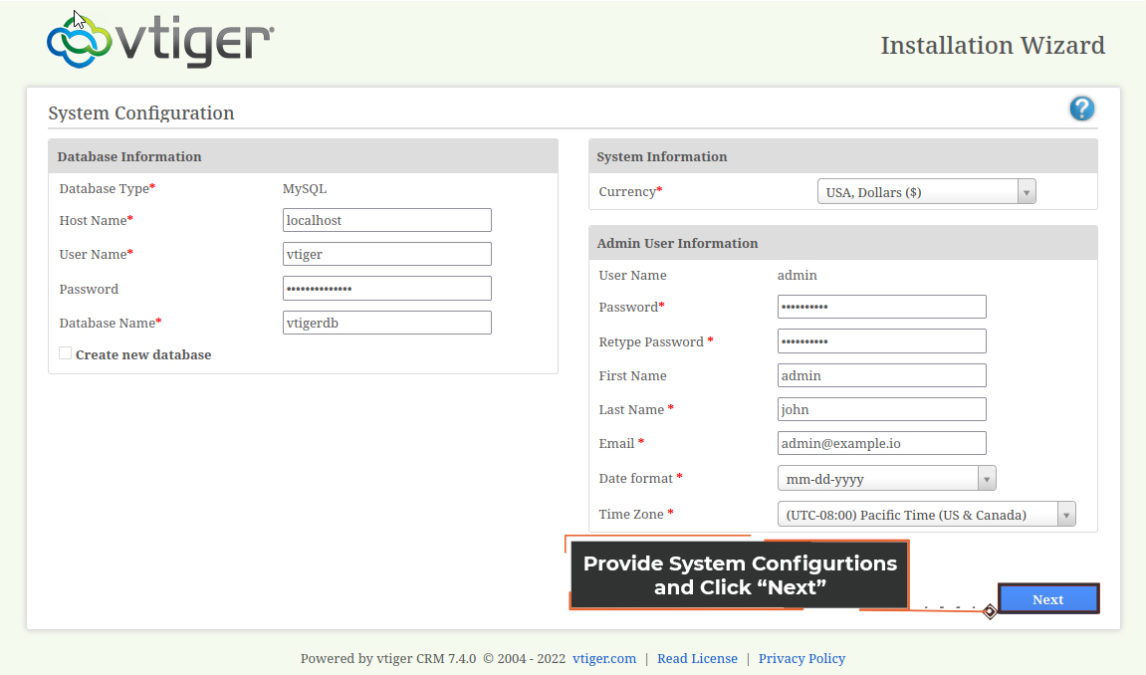The height and width of the screenshot is (675, 1146).
Task: Click the Email field showing admin@example.io
Action: tap(881, 442)
